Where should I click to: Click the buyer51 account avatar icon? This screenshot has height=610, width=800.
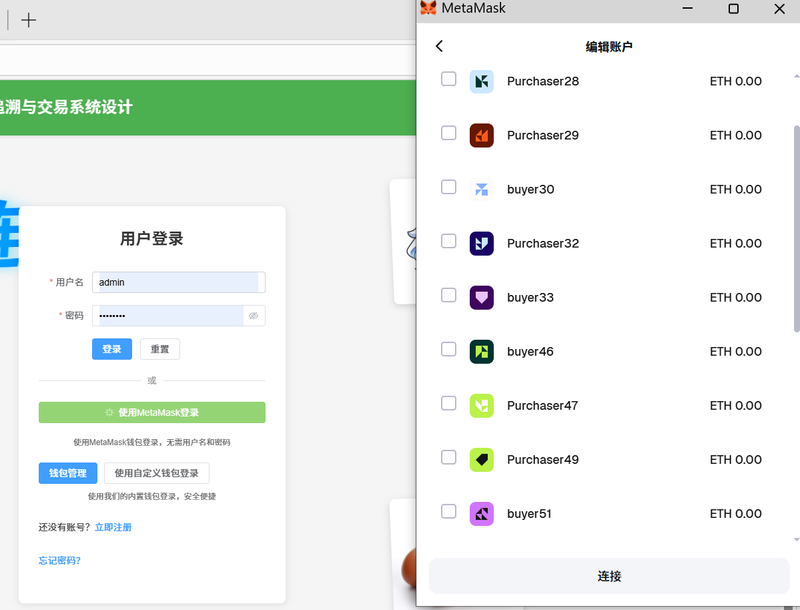coord(481,514)
